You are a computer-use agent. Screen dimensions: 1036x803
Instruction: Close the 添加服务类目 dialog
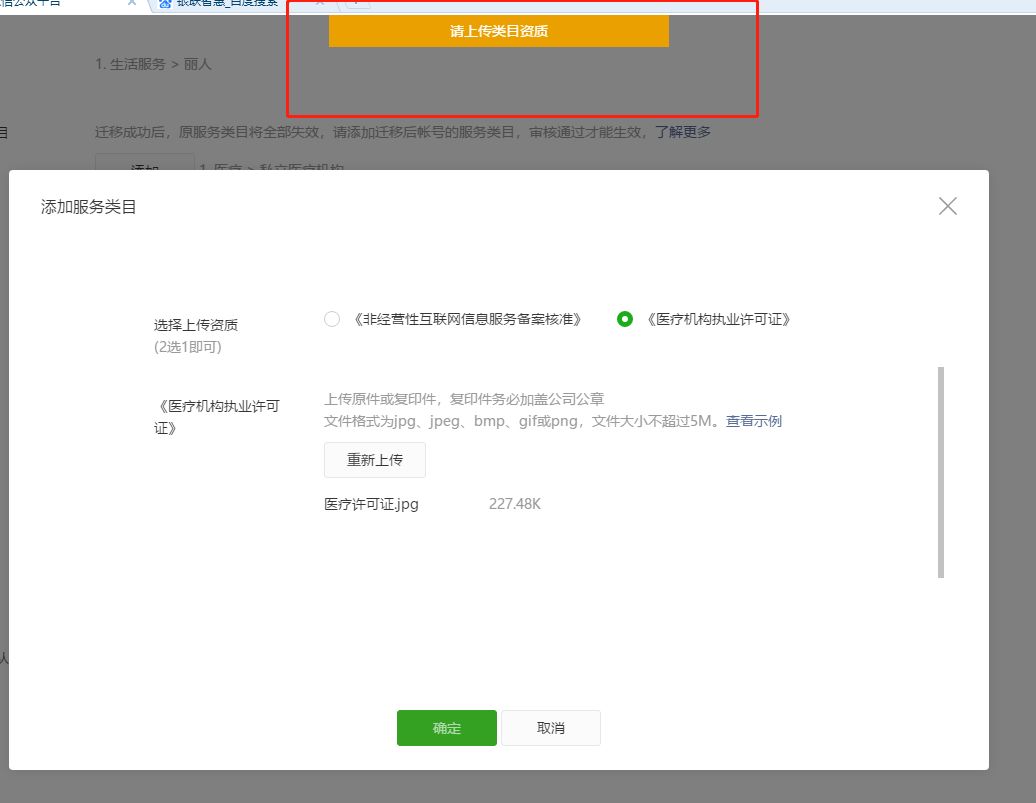pyautogui.click(x=947, y=206)
